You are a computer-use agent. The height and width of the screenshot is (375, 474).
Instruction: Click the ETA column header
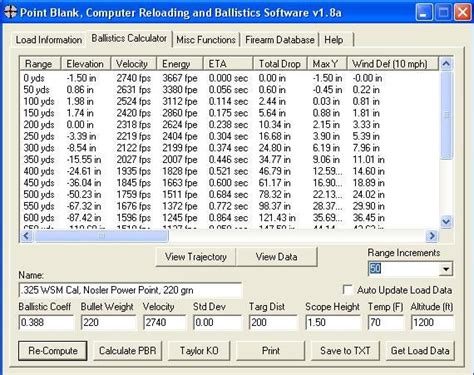pyautogui.click(x=228, y=64)
